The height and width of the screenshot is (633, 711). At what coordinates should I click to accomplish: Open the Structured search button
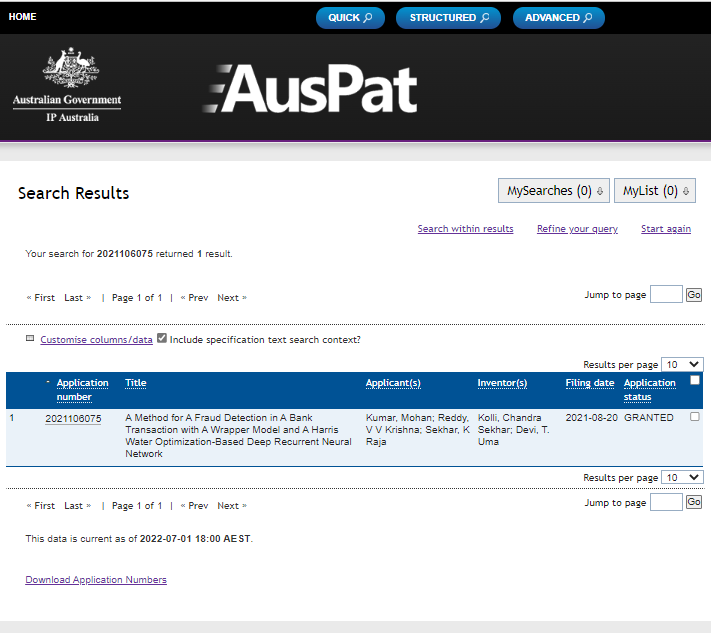tap(448, 18)
